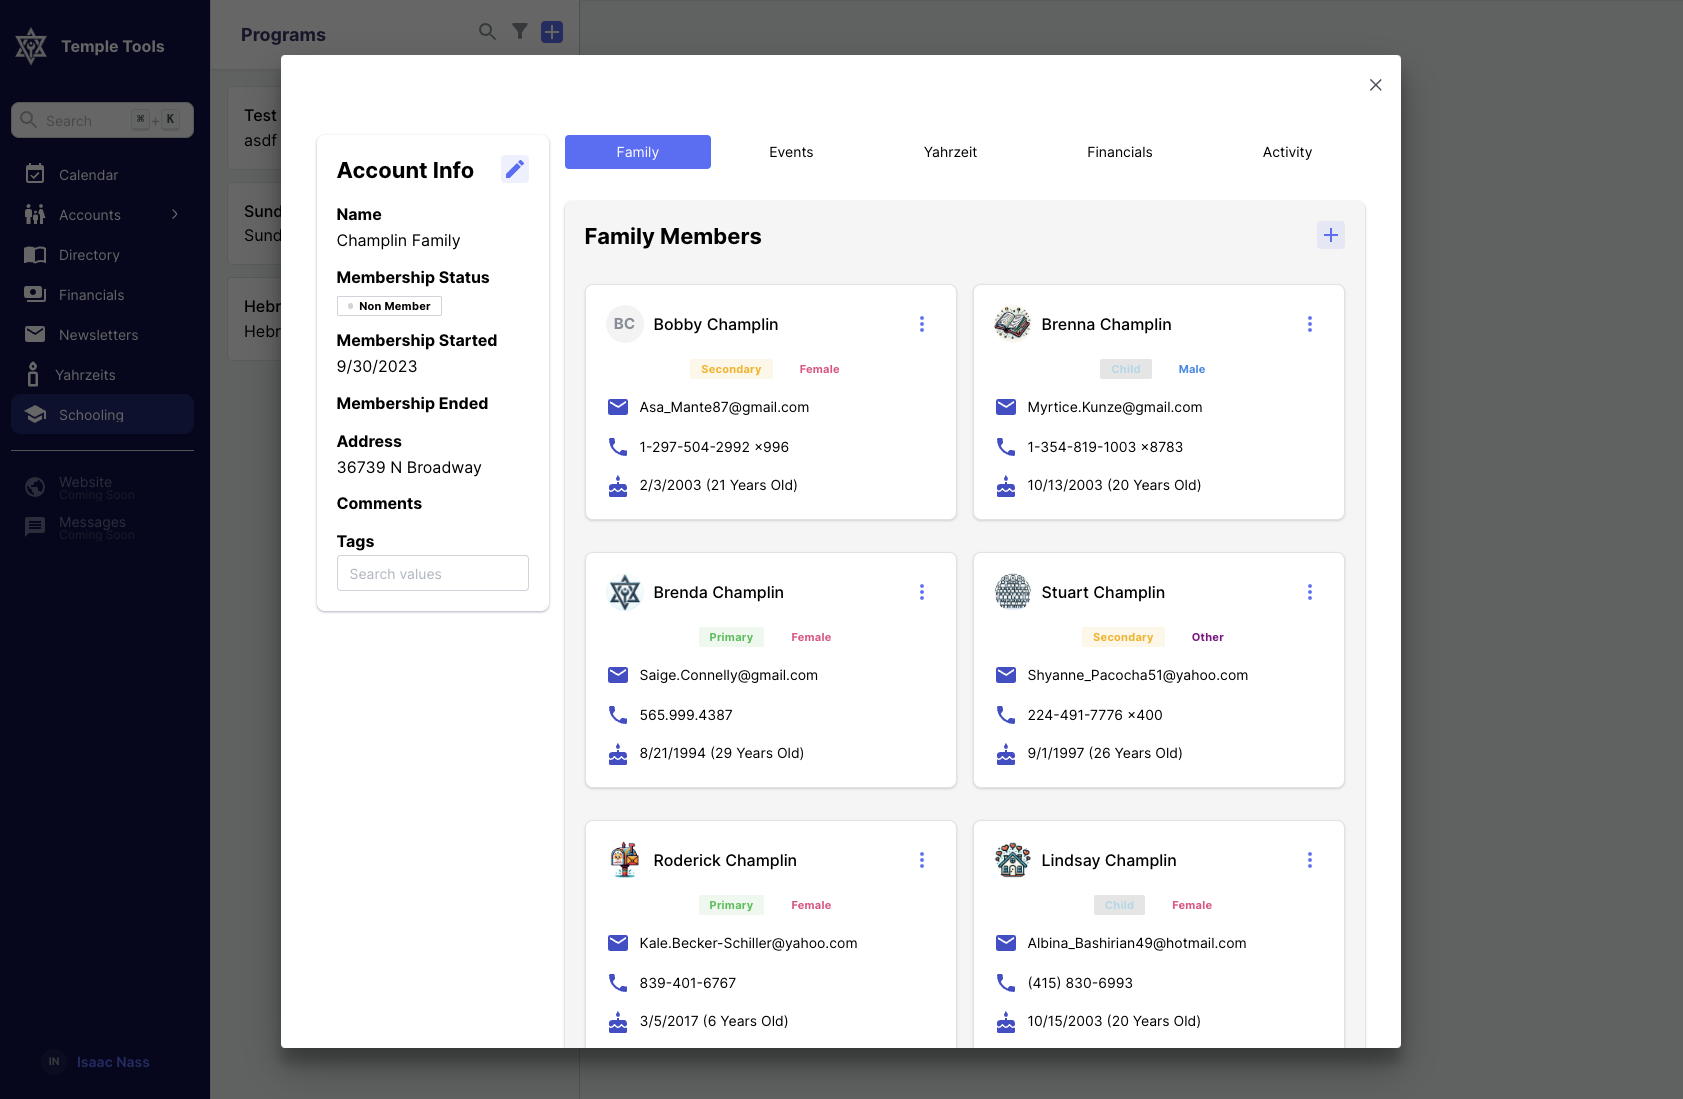Open Brenna Champlin's three-dot options menu
1683x1099 pixels.
click(x=1309, y=324)
